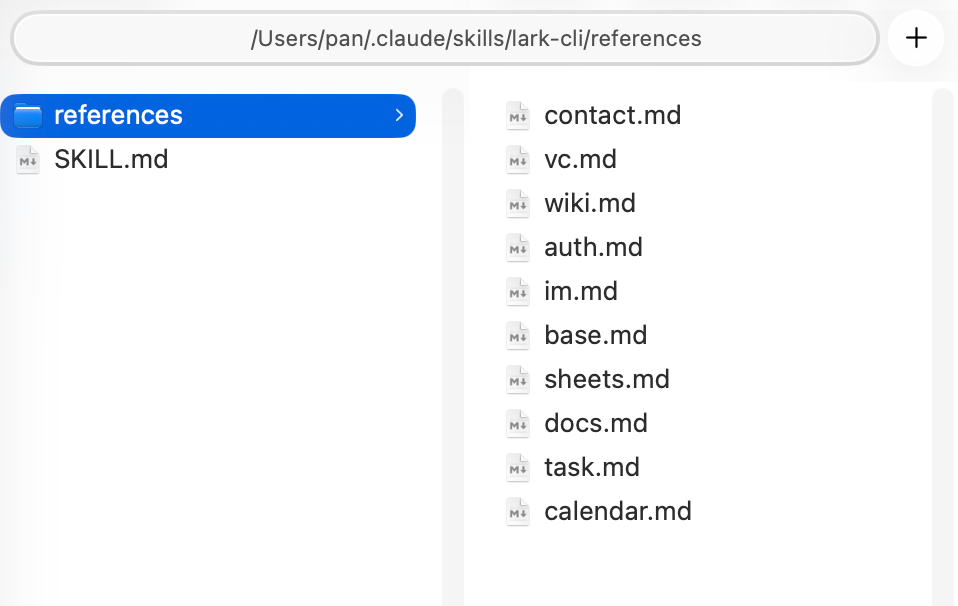Image resolution: width=958 pixels, height=606 pixels.
Task: Click the task.md markdown file icon
Action: pyautogui.click(x=518, y=468)
